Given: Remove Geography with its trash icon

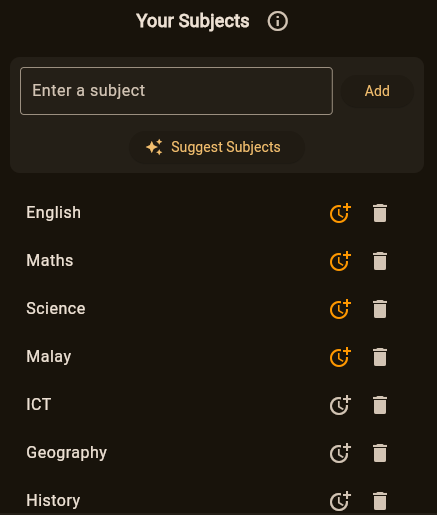Looking at the screenshot, I should pos(380,453).
